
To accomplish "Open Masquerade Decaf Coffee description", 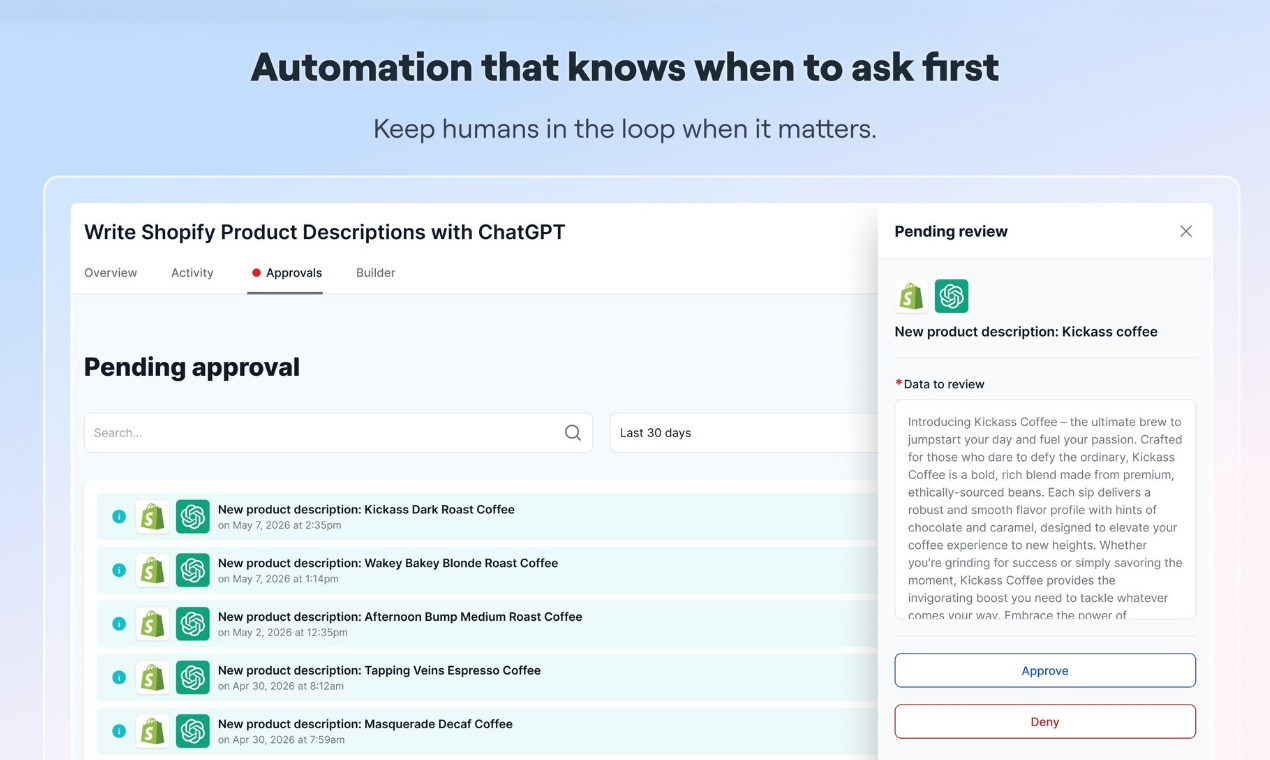I will pos(365,724).
